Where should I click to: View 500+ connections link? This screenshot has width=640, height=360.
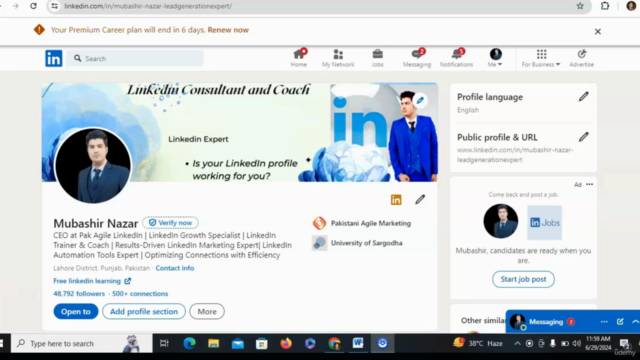point(140,293)
